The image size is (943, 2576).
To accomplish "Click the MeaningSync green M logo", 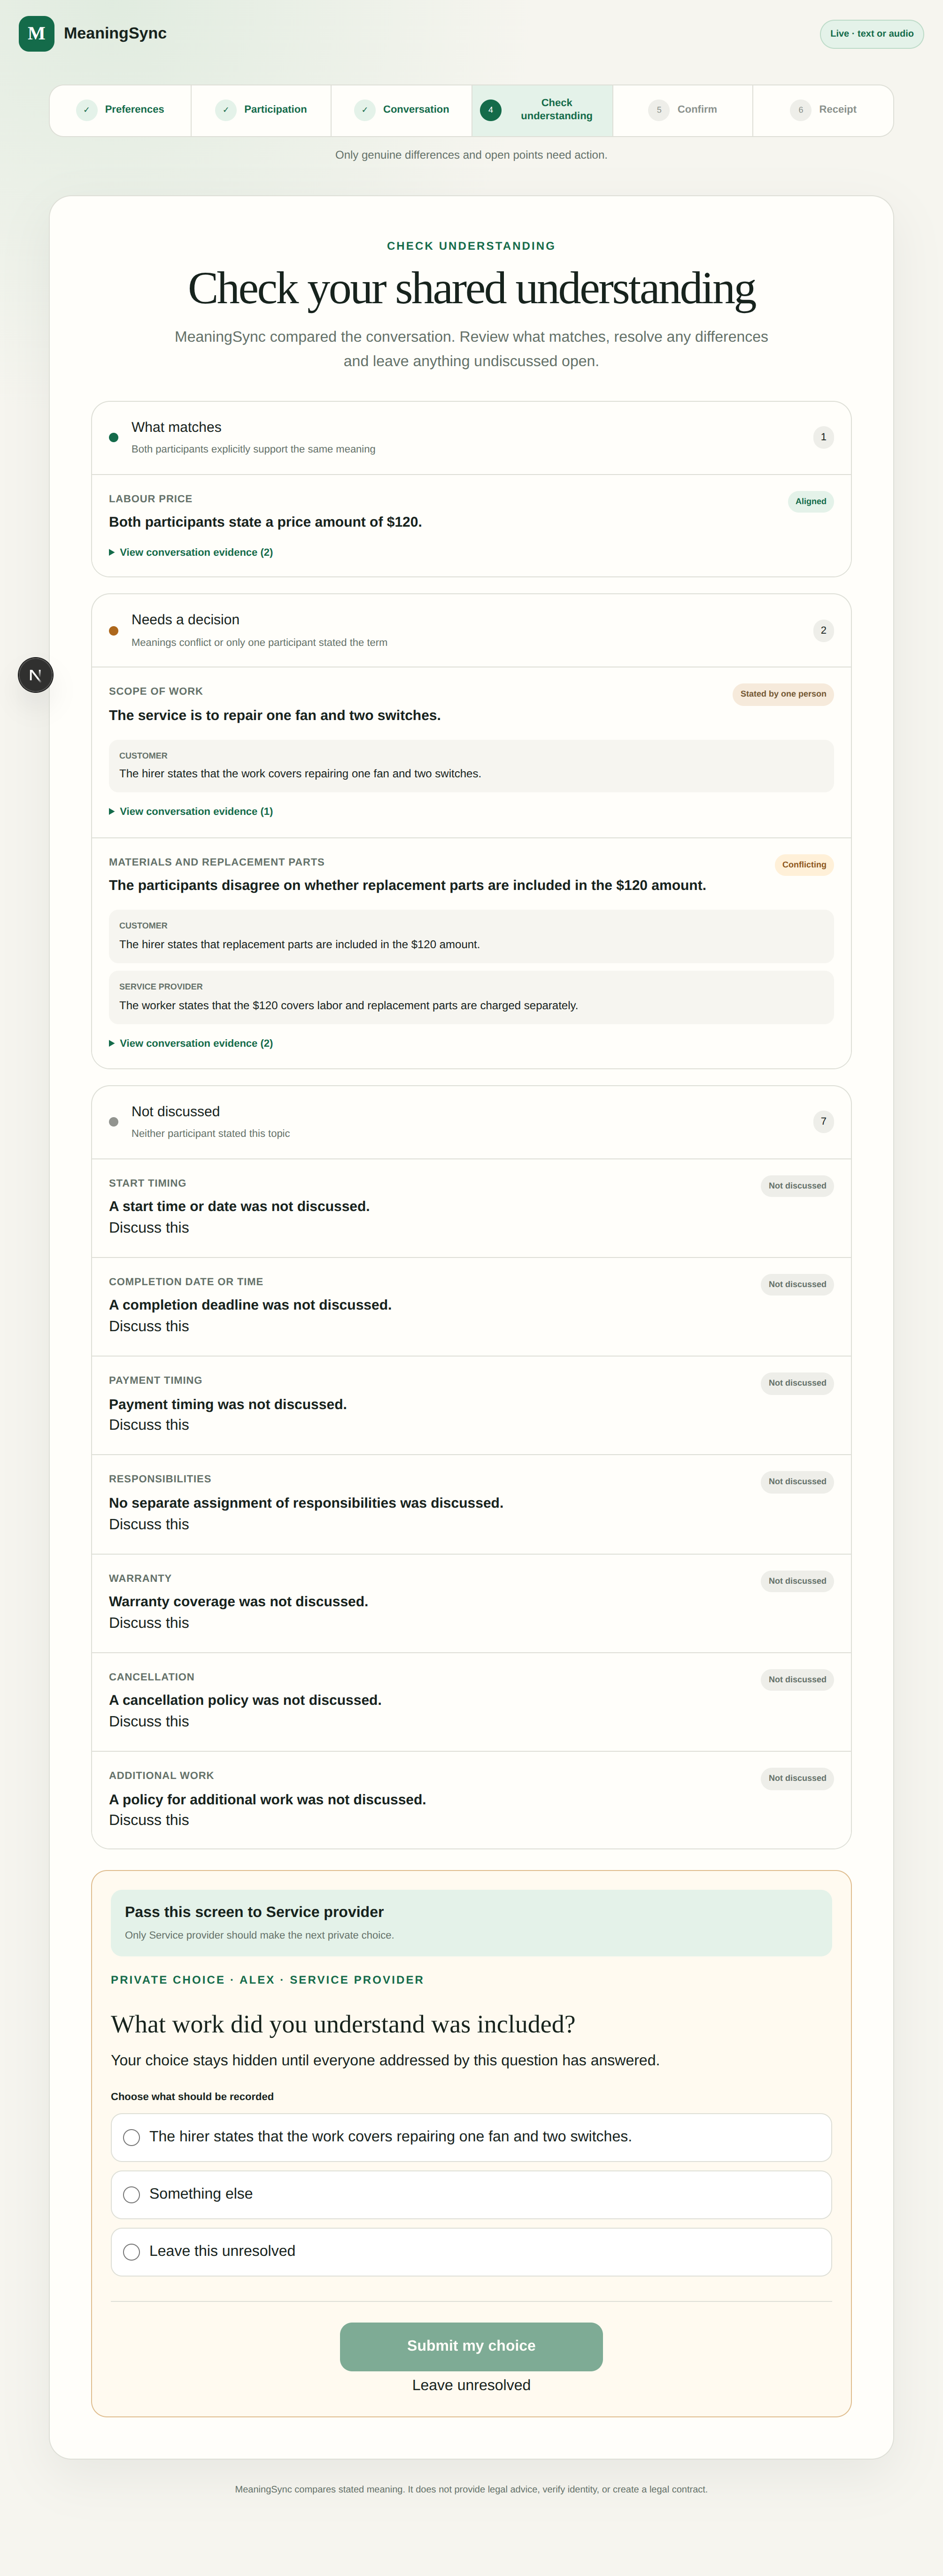I will [x=36, y=33].
